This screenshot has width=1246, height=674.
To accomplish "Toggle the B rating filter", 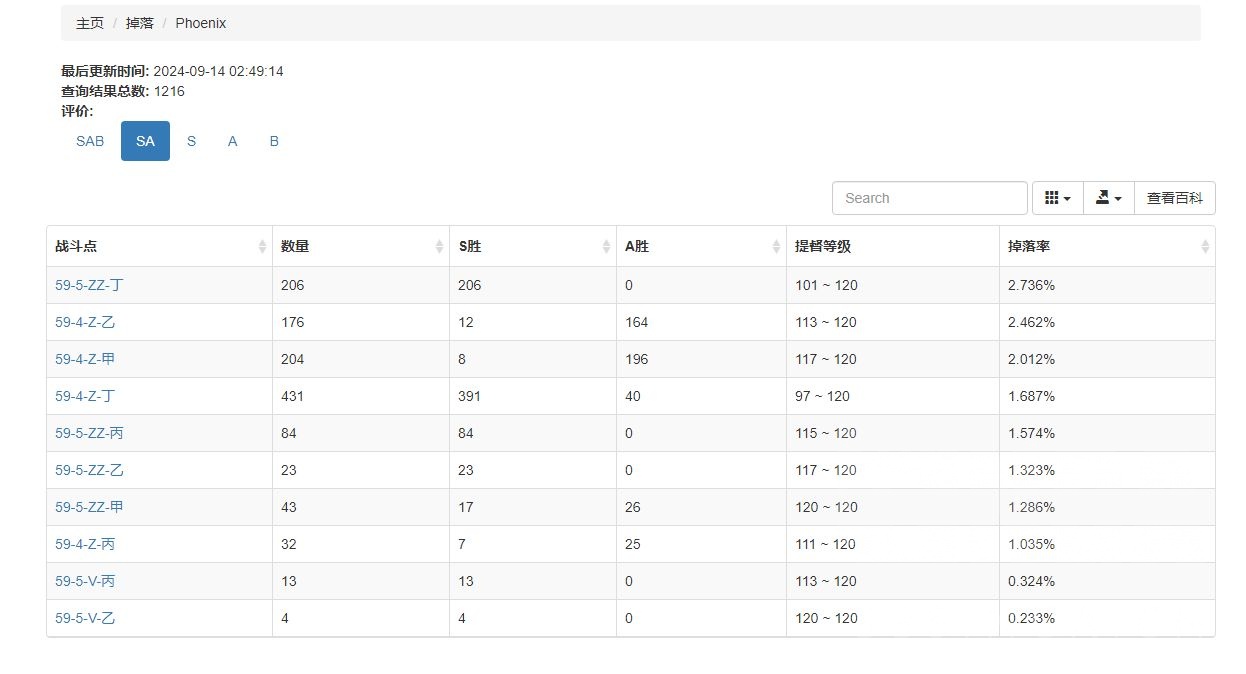I will pyautogui.click(x=273, y=141).
